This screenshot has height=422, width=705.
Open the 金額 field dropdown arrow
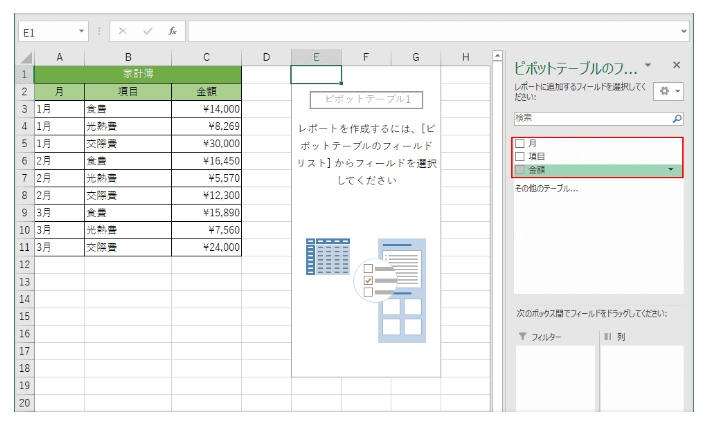click(x=670, y=170)
